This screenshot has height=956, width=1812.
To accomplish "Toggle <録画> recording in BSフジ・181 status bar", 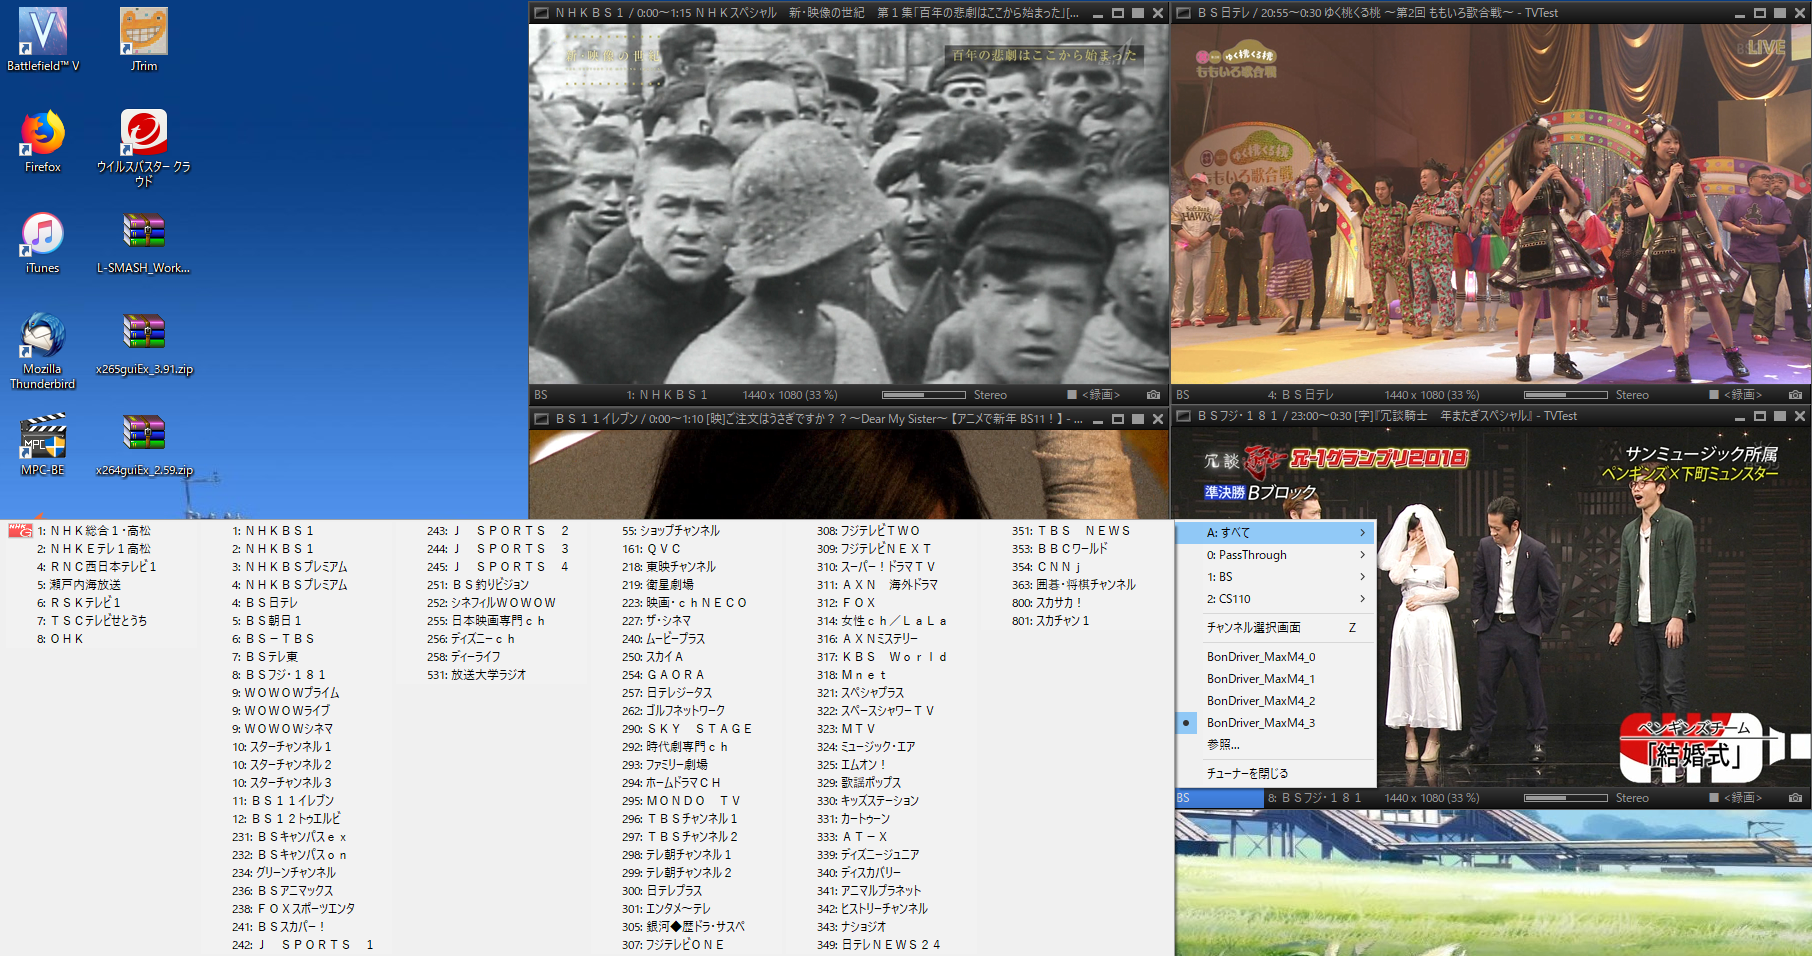I will pyautogui.click(x=1736, y=798).
